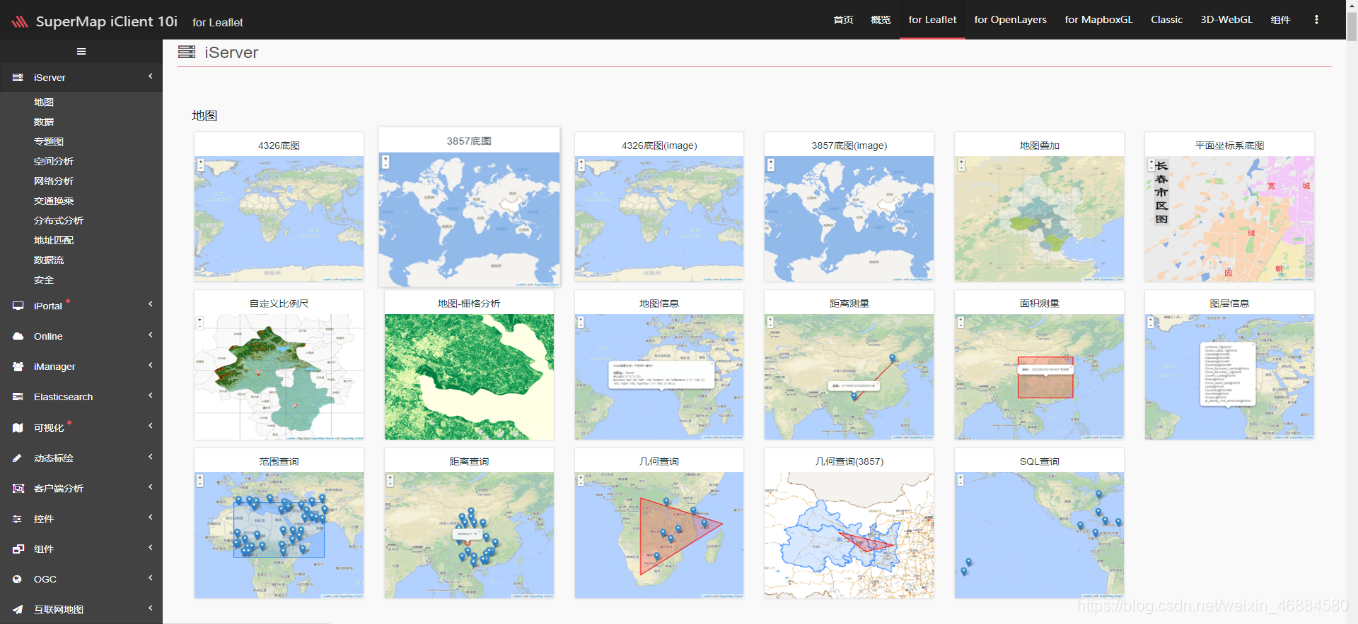
Task: Go to 交通换乘 in the sidebar
Action: tap(53, 201)
